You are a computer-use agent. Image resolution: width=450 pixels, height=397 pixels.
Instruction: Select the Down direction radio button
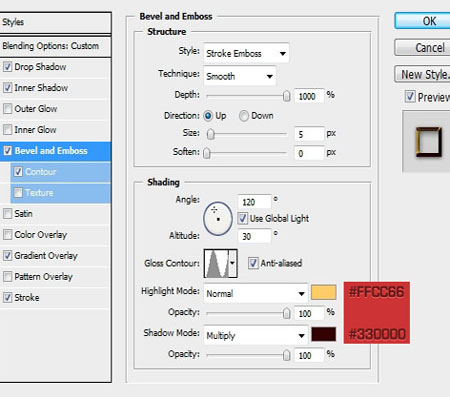point(244,116)
